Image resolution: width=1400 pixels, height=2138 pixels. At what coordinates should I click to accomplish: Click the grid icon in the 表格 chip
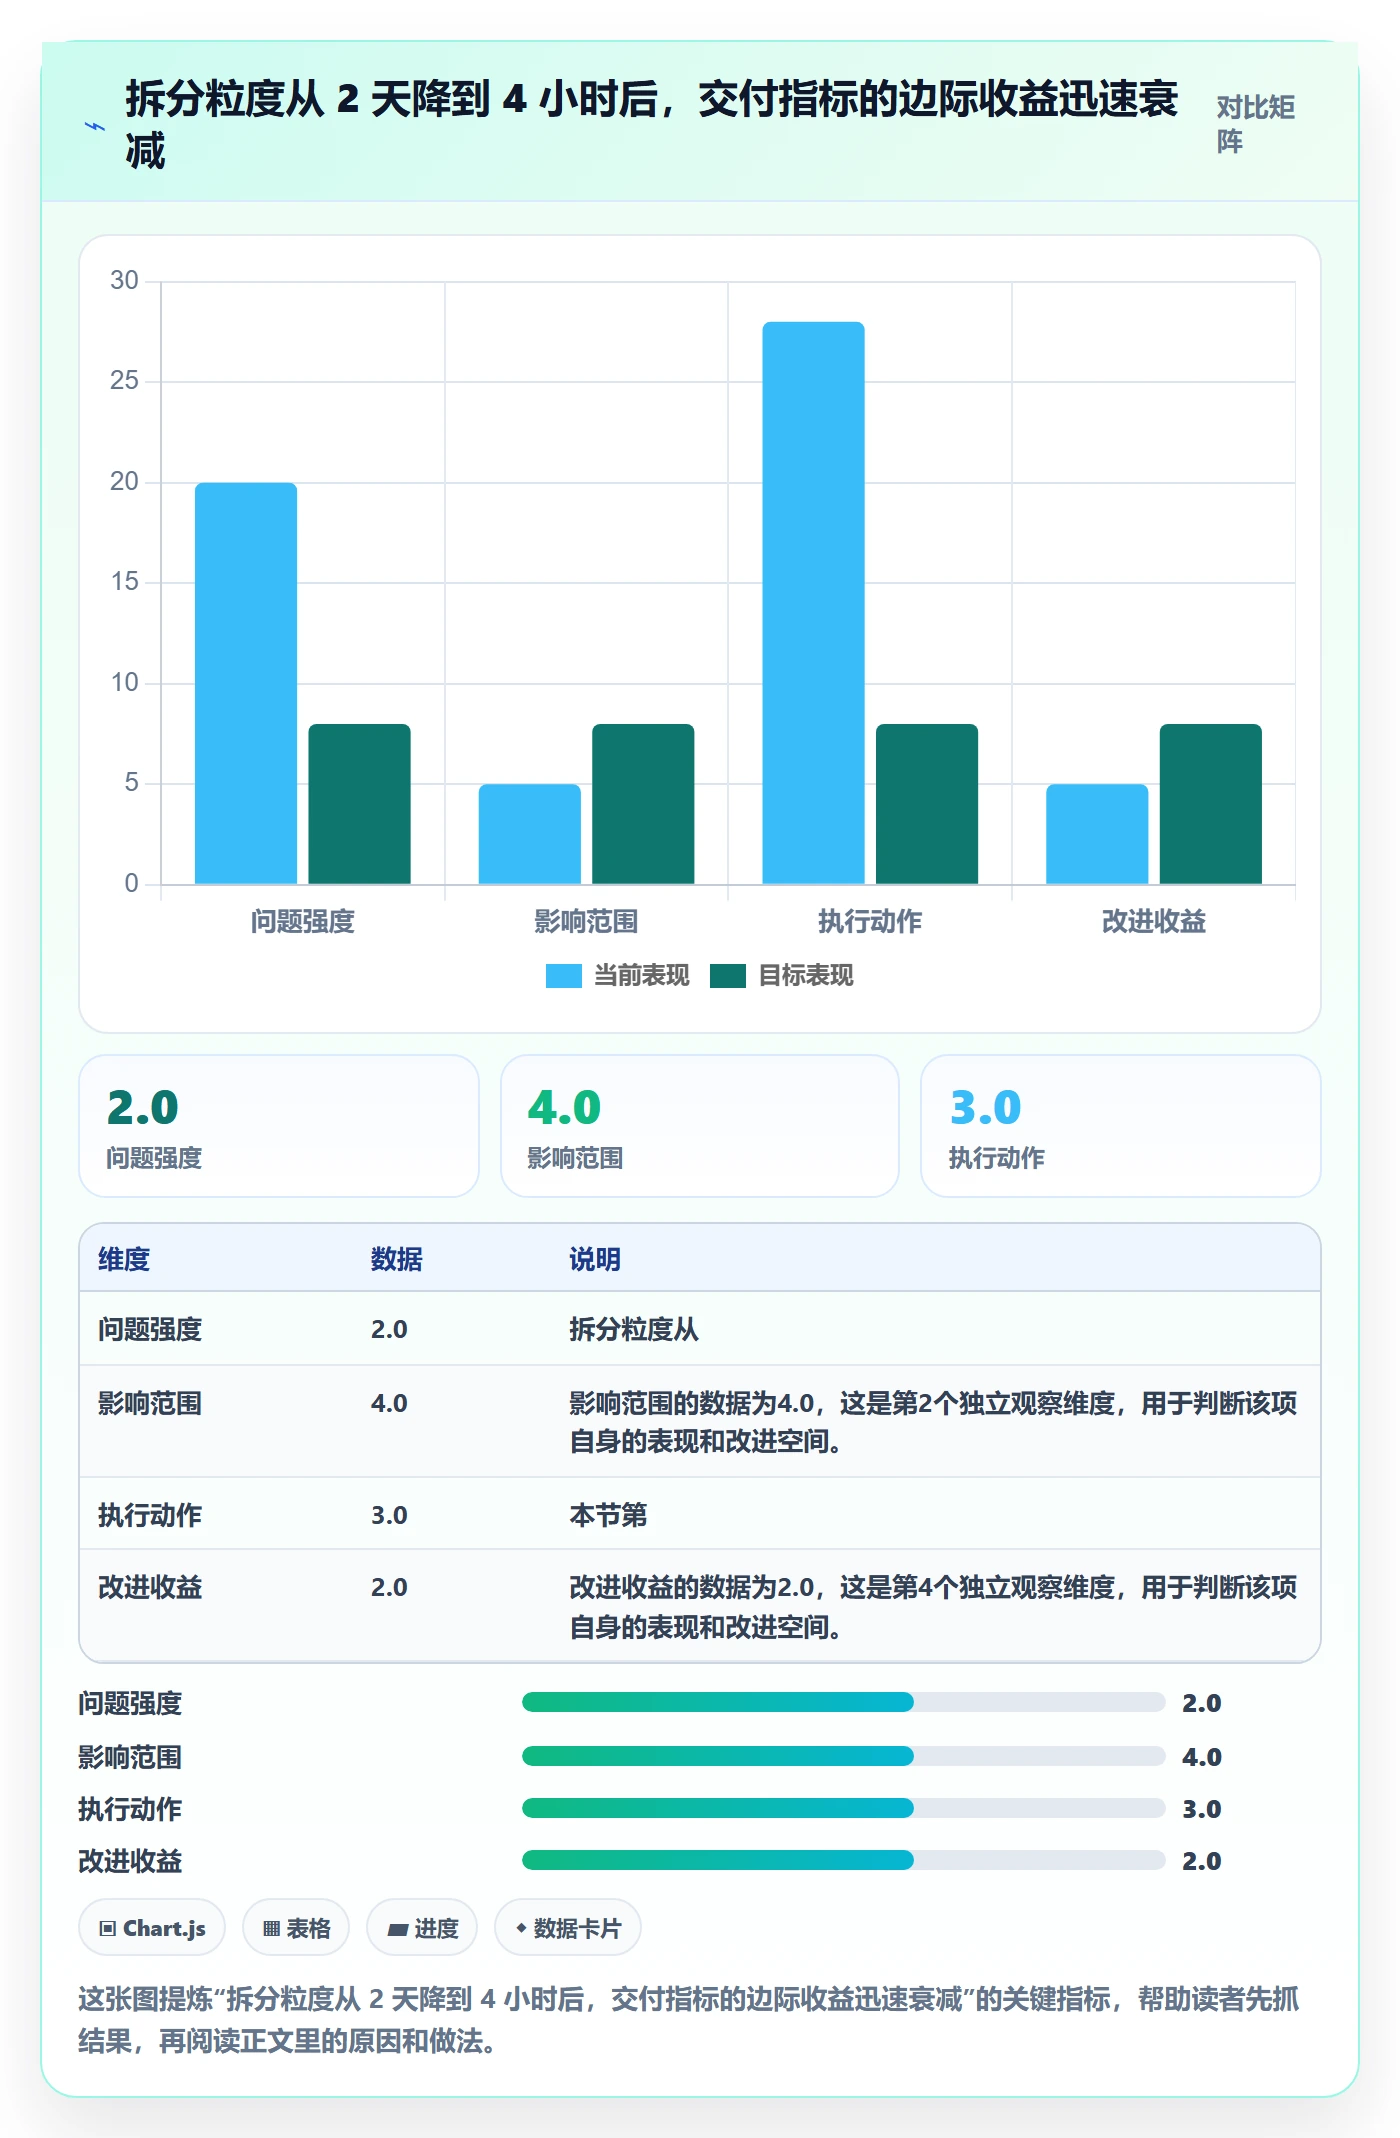(x=271, y=1929)
